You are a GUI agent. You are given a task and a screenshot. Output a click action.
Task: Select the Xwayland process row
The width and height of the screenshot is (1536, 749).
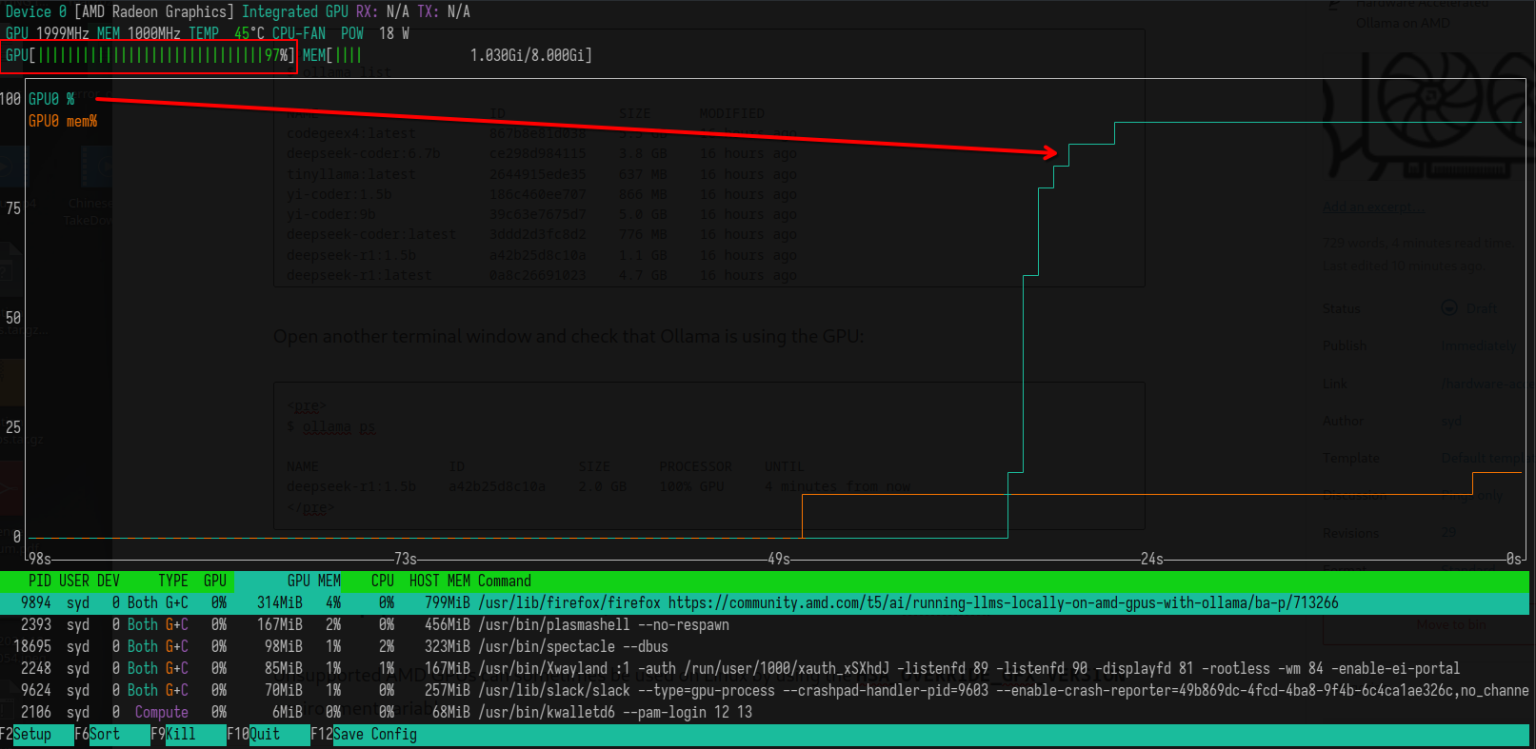pyautogui.click(x=700, y=669)
